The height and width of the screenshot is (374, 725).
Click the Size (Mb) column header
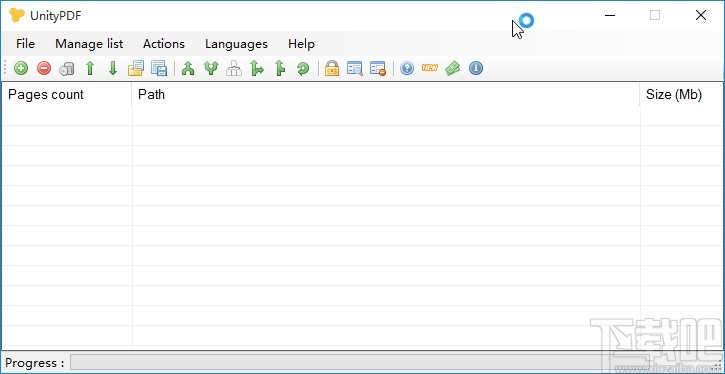pos(682,94)
